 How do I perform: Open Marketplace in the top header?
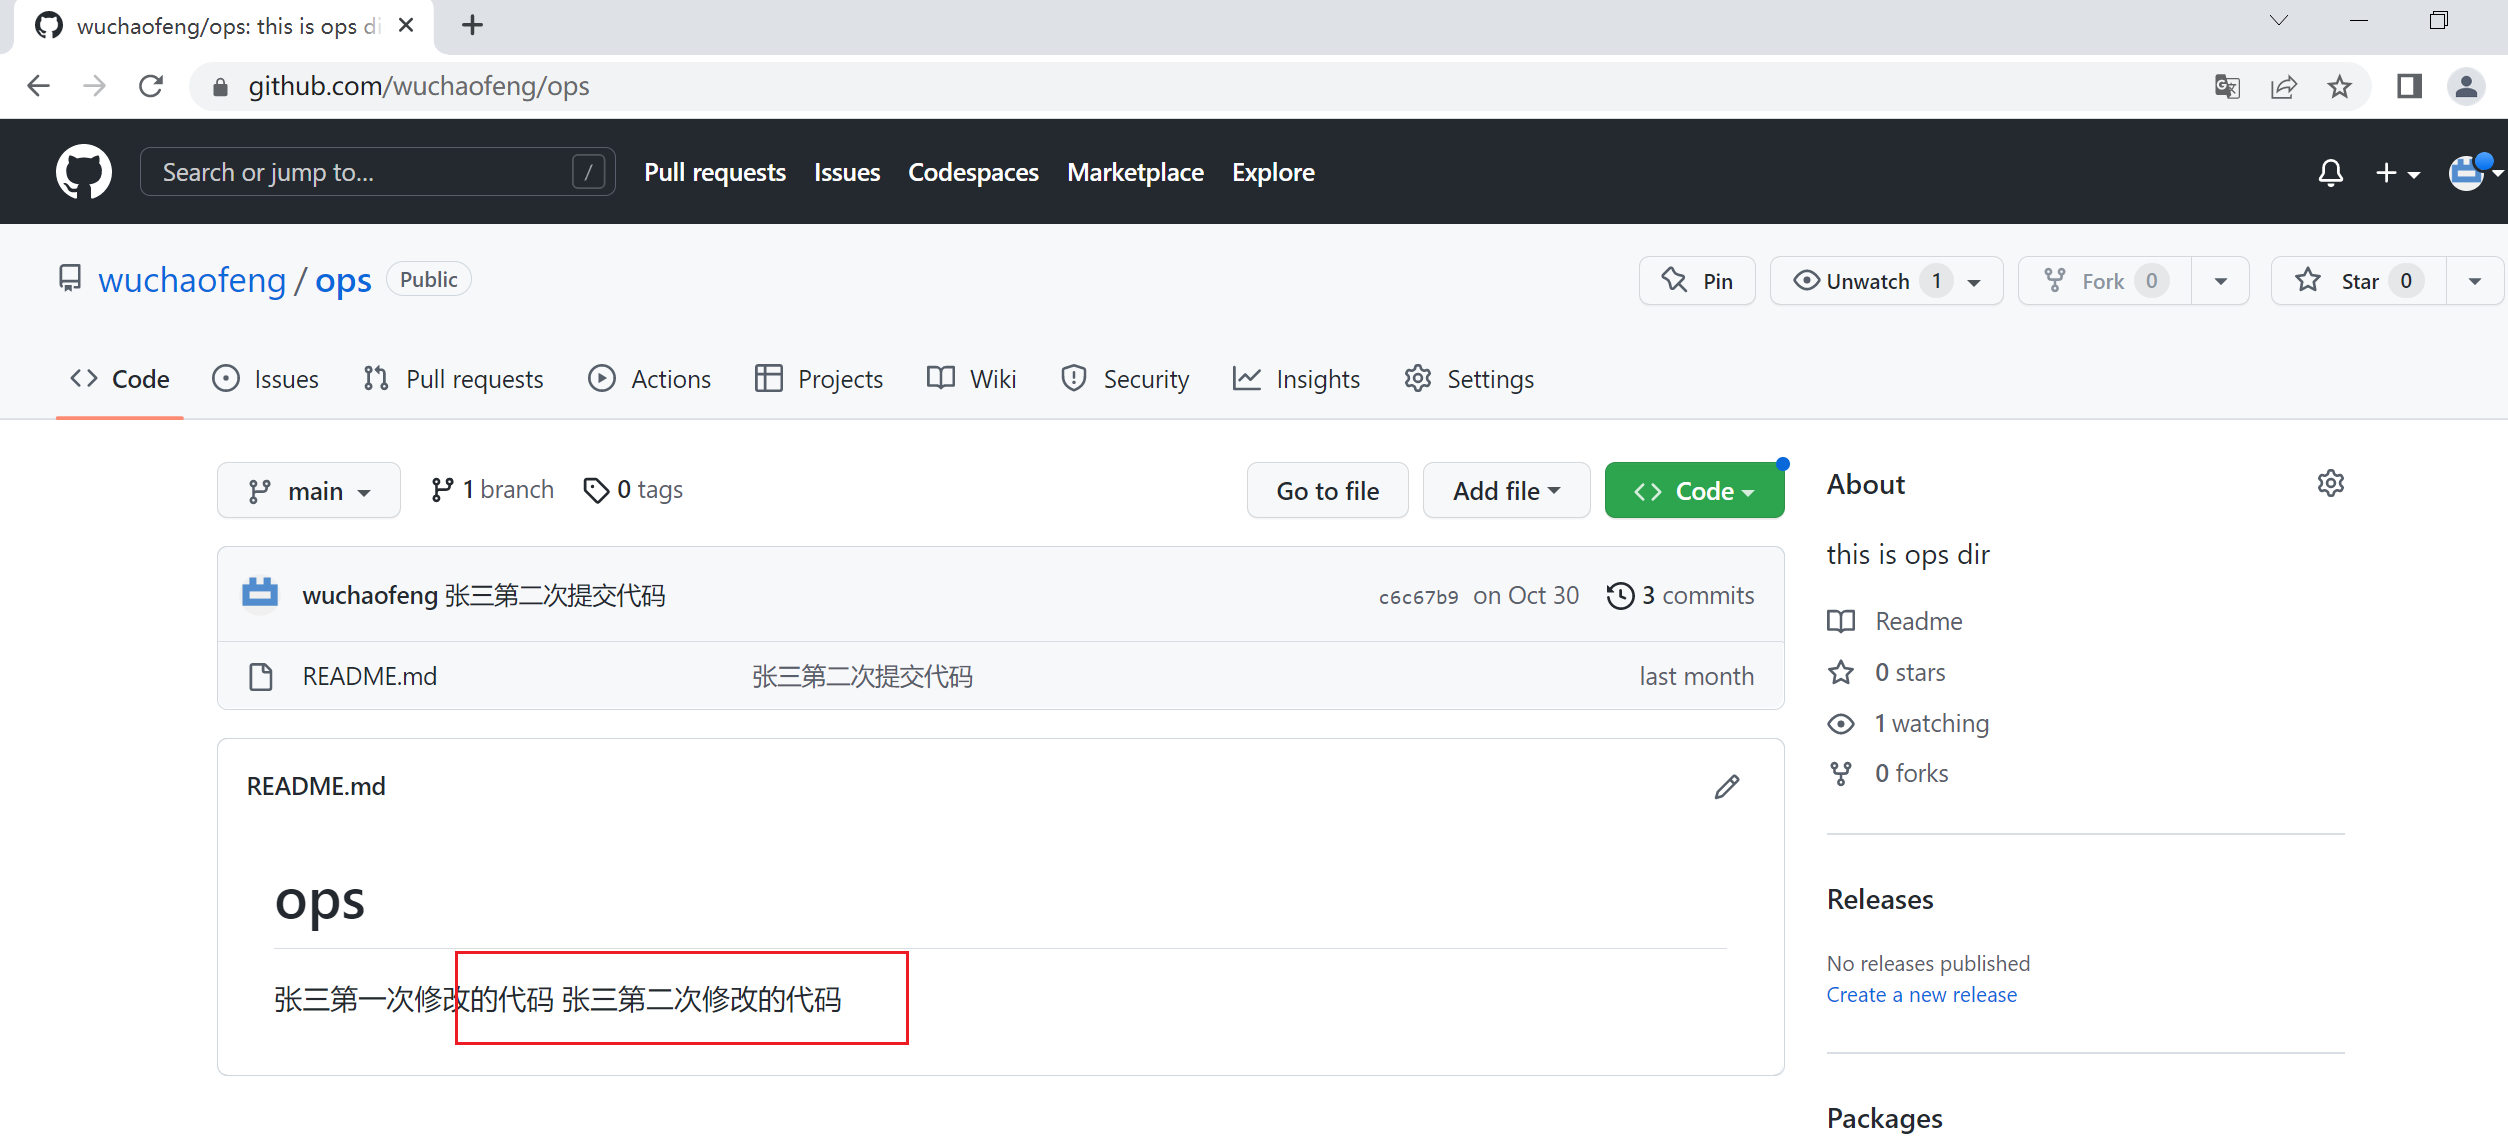(1135, 172)
